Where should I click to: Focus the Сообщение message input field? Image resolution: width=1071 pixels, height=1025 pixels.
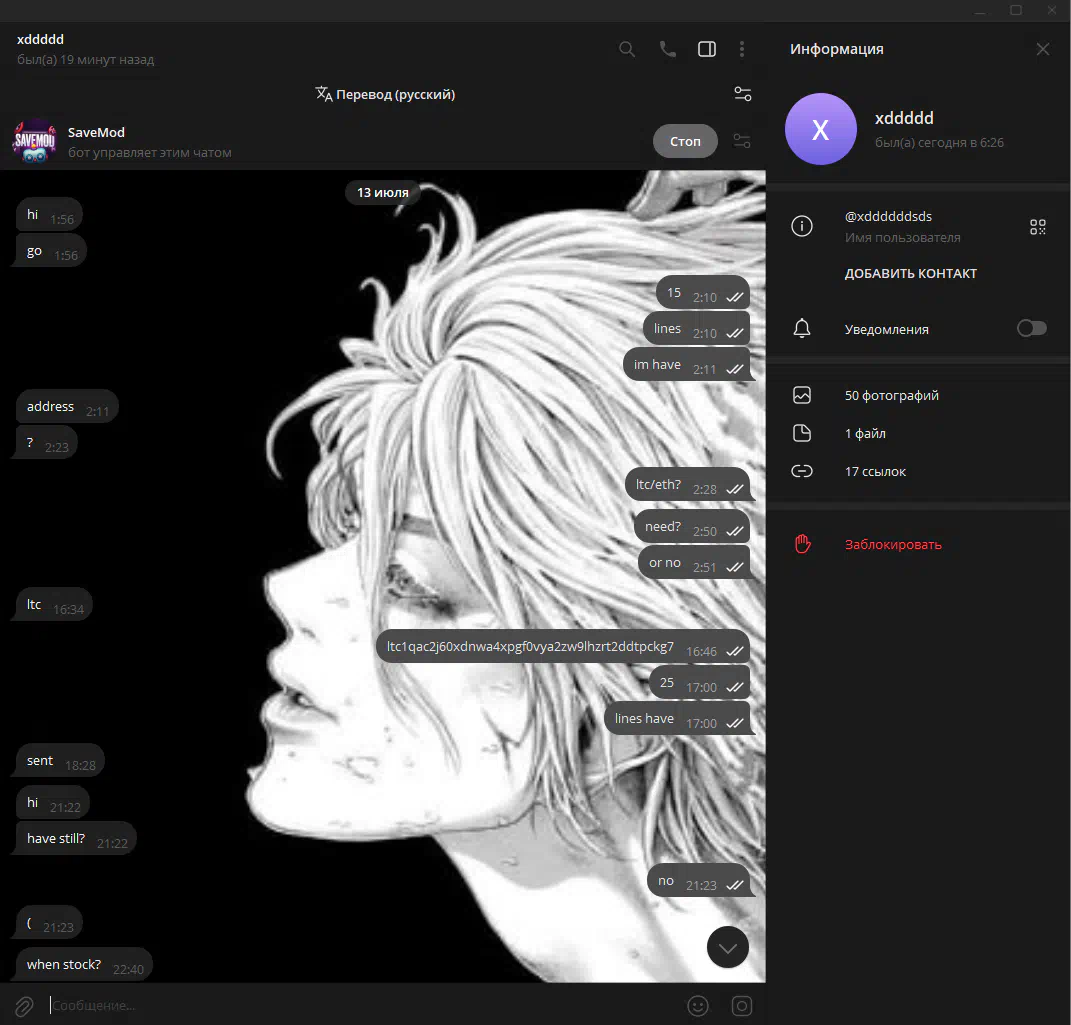pyautogui.click(x=362, y=1005)
